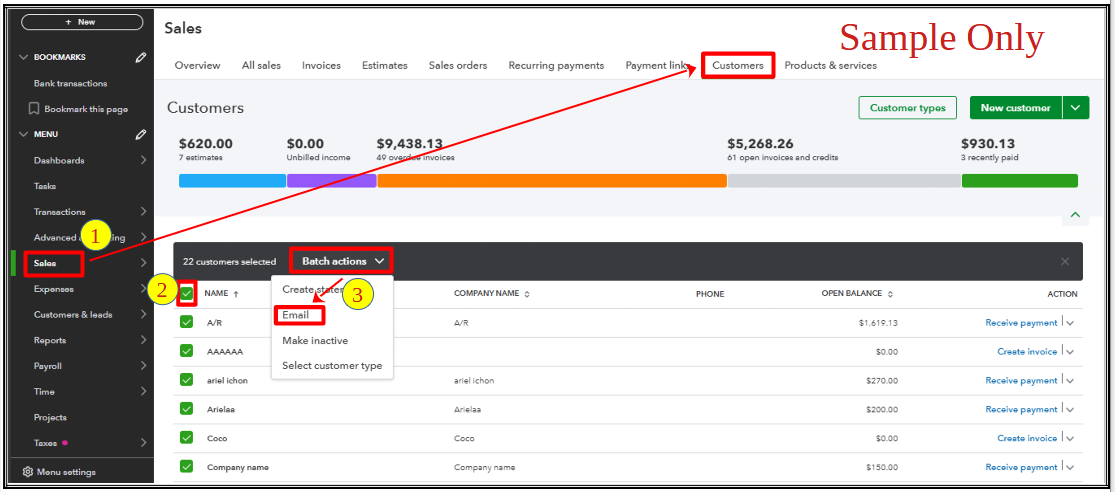Uncheck the Arielaa customer checkbox
This screenshot has width=1115, height=492.
(186, 409)
